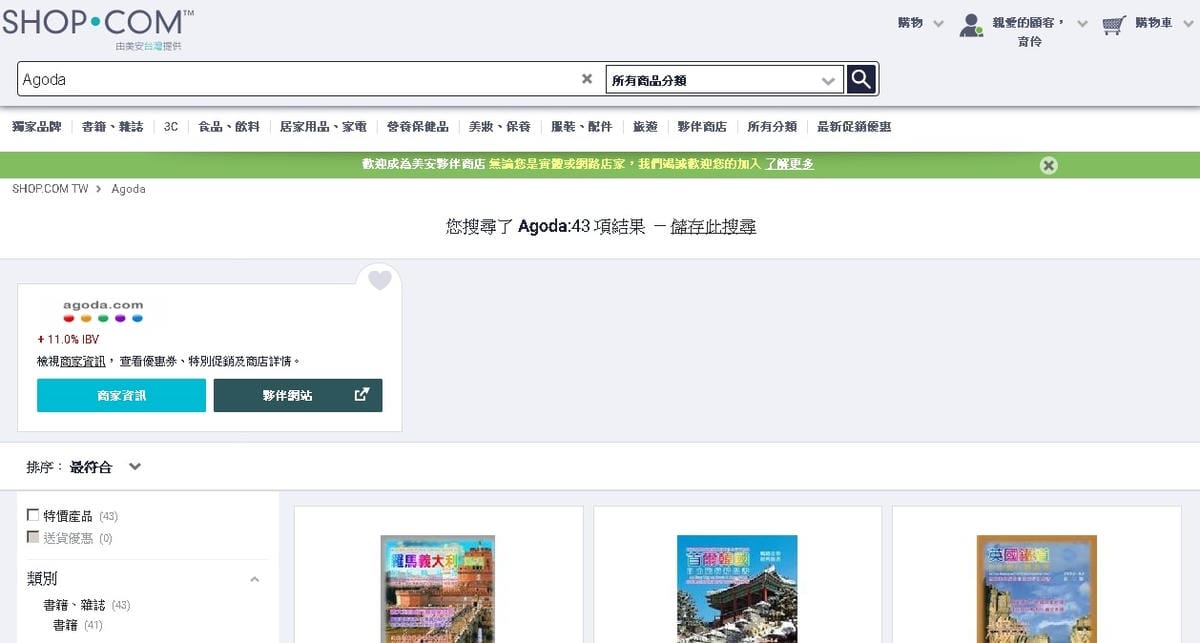
Task: Open the 最符合 sort order dropdown
Action: (106, 467)
